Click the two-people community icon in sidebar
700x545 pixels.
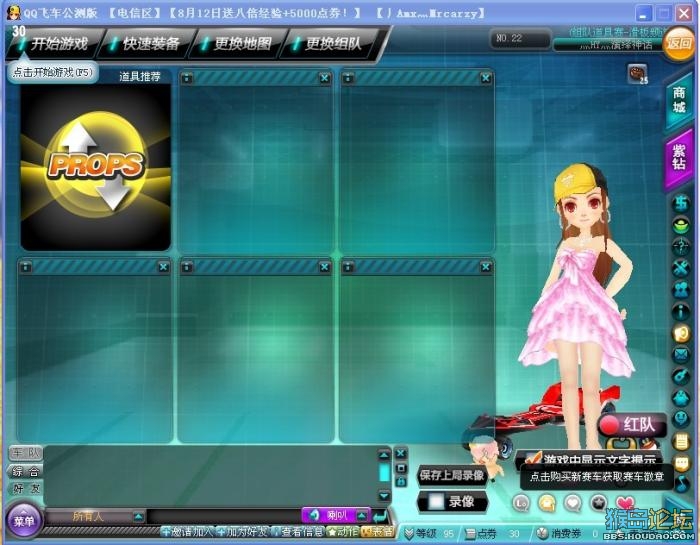681,290
